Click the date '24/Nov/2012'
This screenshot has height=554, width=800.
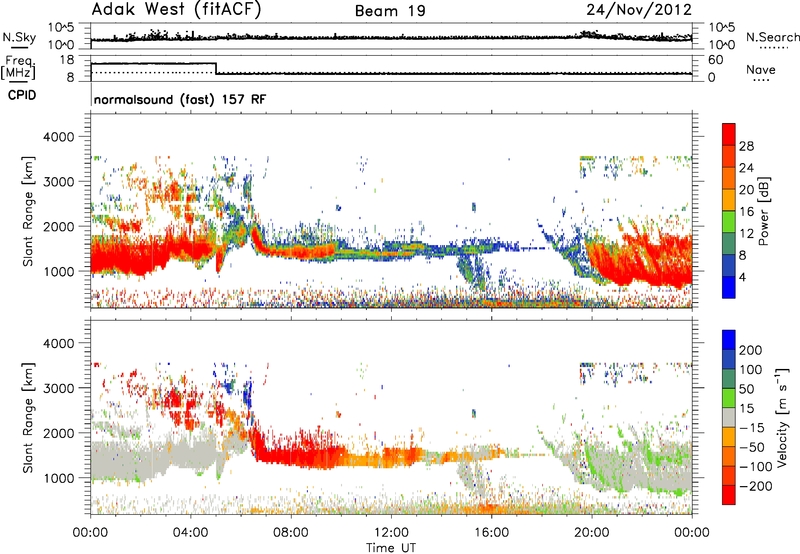(639, 10)
